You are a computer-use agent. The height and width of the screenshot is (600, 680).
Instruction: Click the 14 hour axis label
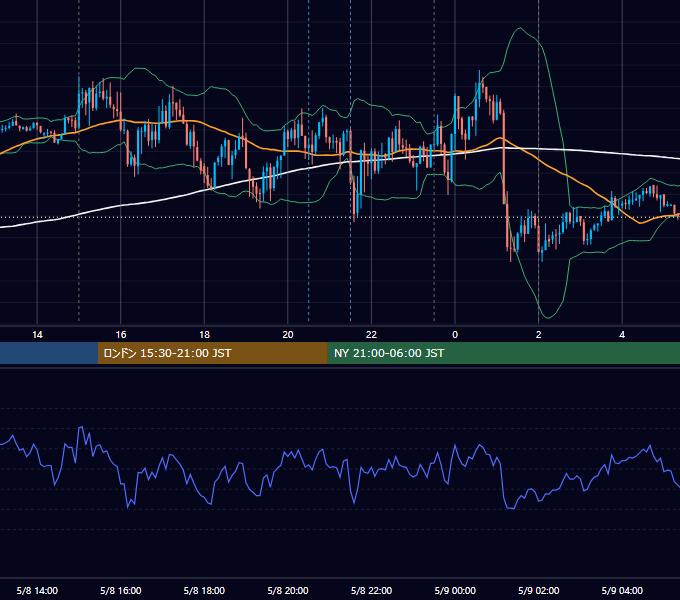[37, 335]
